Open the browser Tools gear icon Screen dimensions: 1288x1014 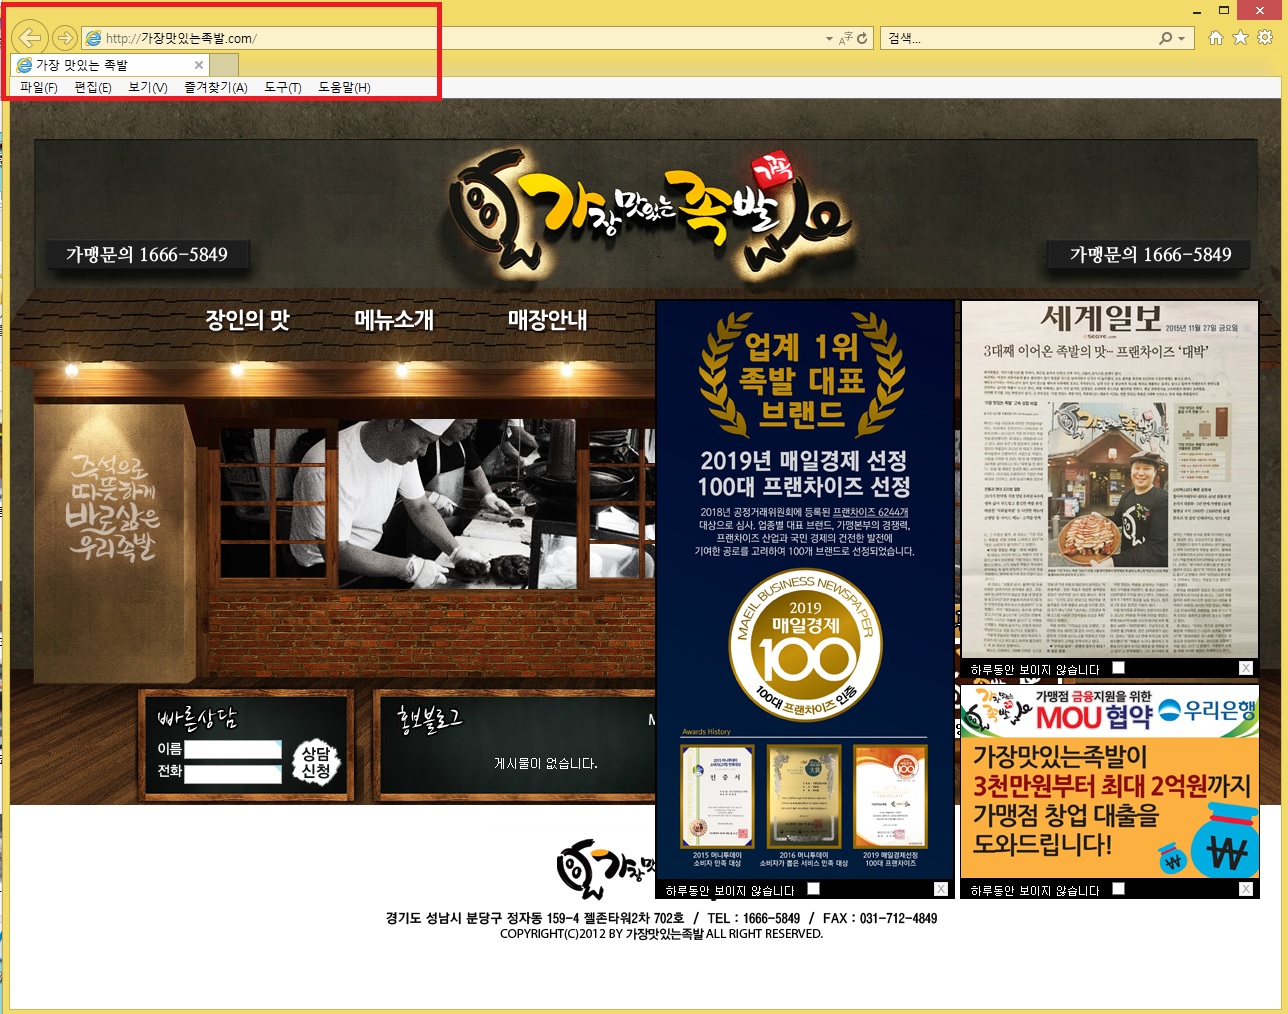coord(1265,38)
